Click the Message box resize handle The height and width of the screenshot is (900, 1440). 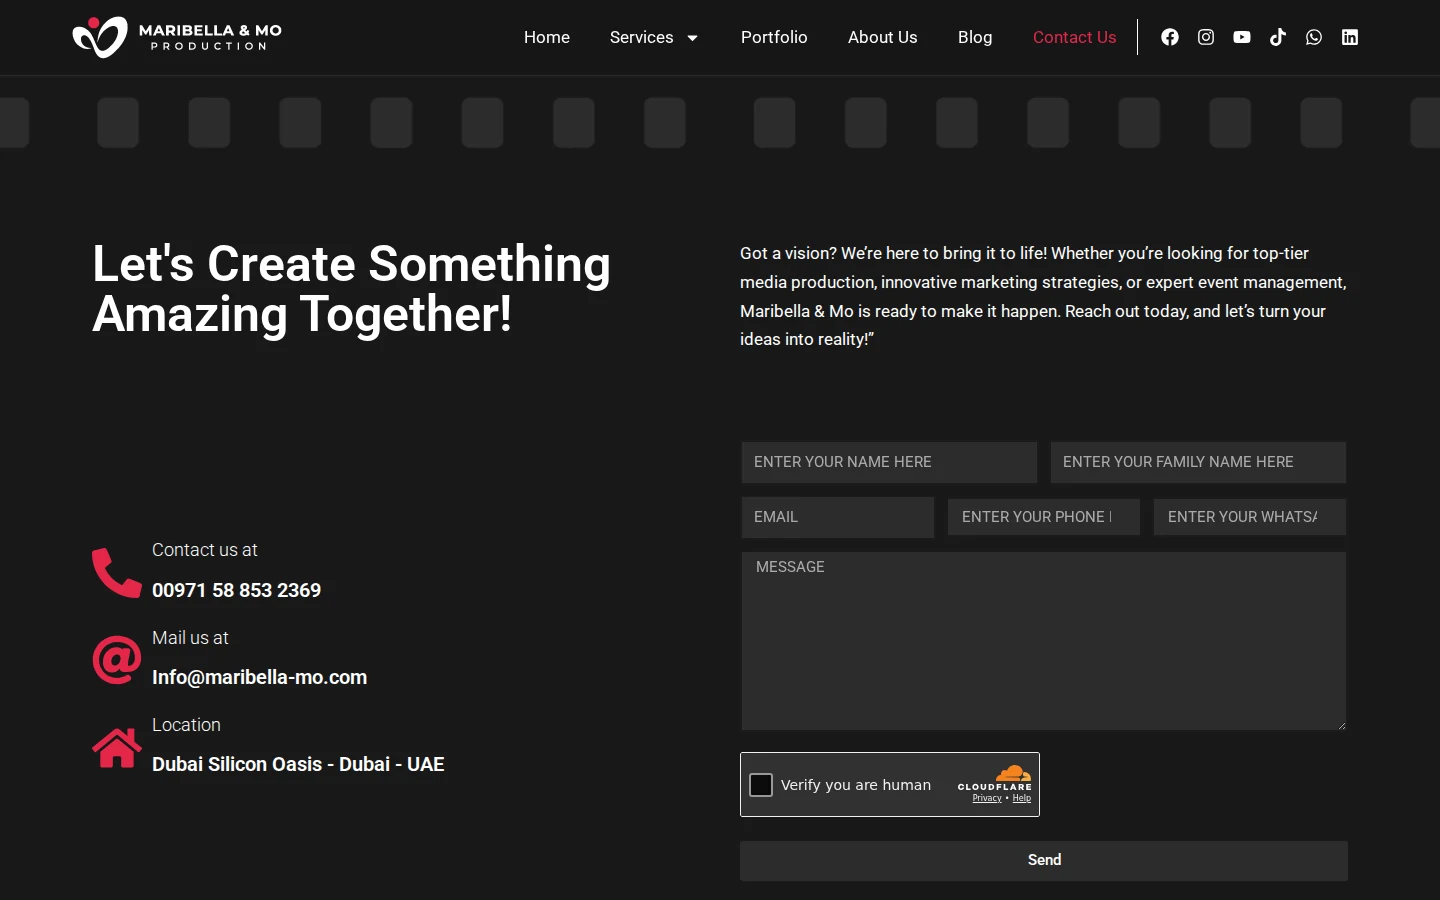coord(1341,725)
